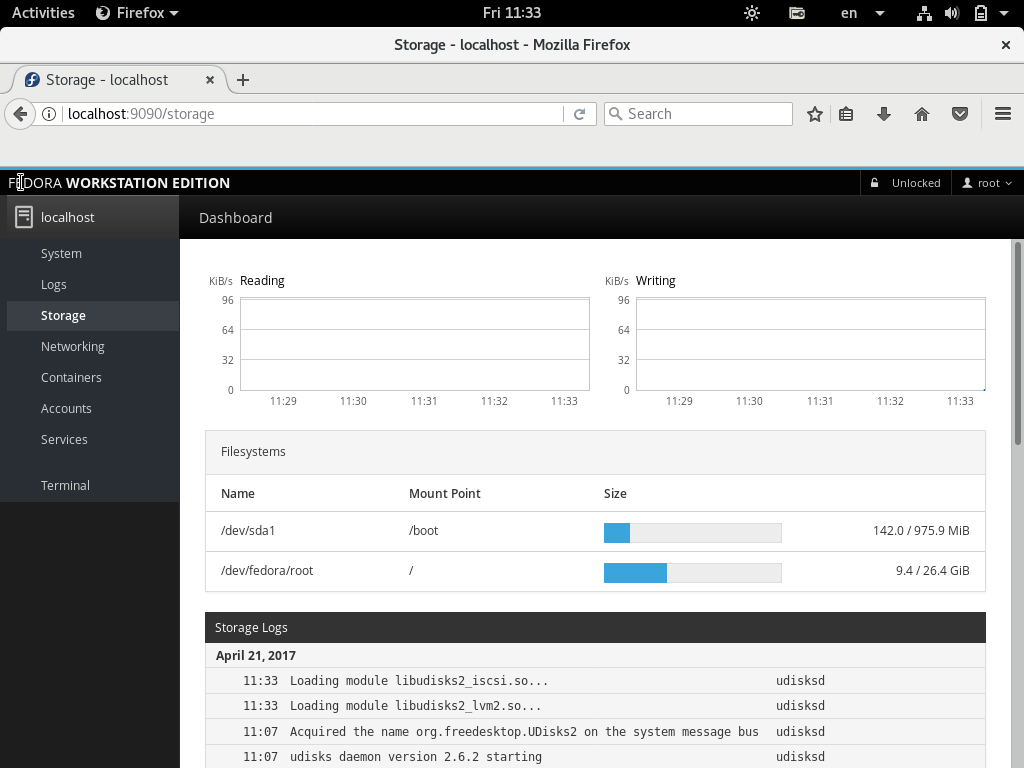Select the Storage - localhost browser tab

tap(120, 80)
